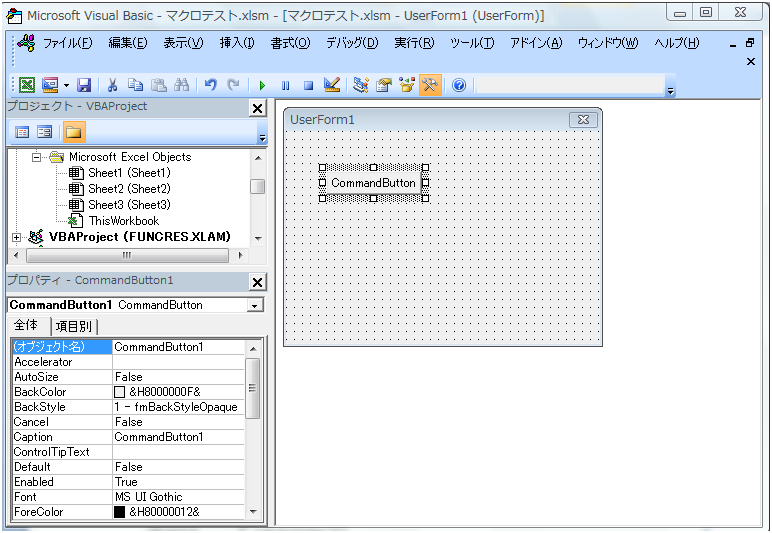Click the Insert UserForm toolbar icon
The height and width of the screenshot is (533, 772).
point(50,85)
